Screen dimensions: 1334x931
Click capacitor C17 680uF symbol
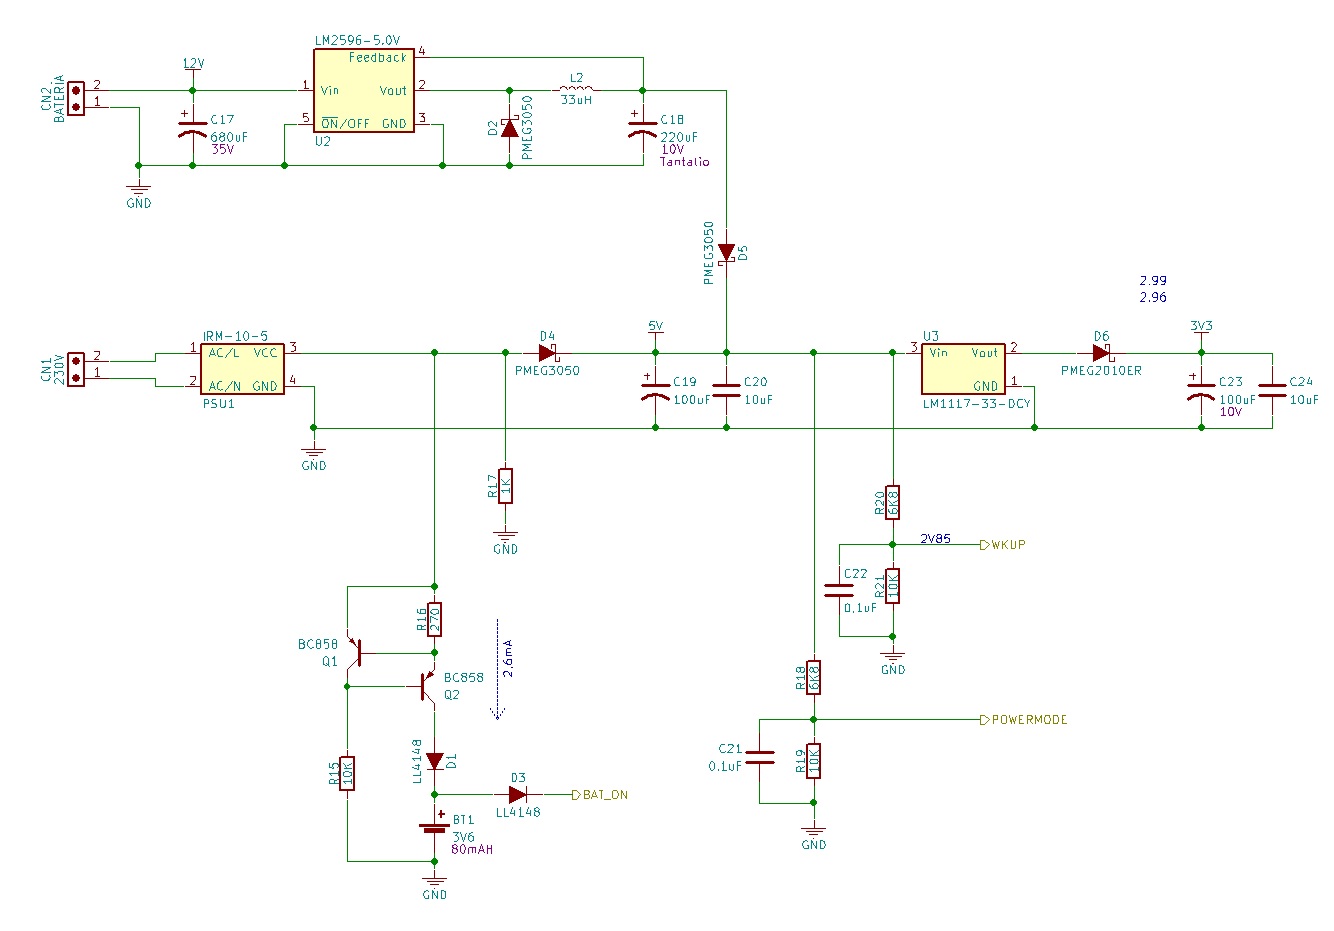tap(192, 128)
